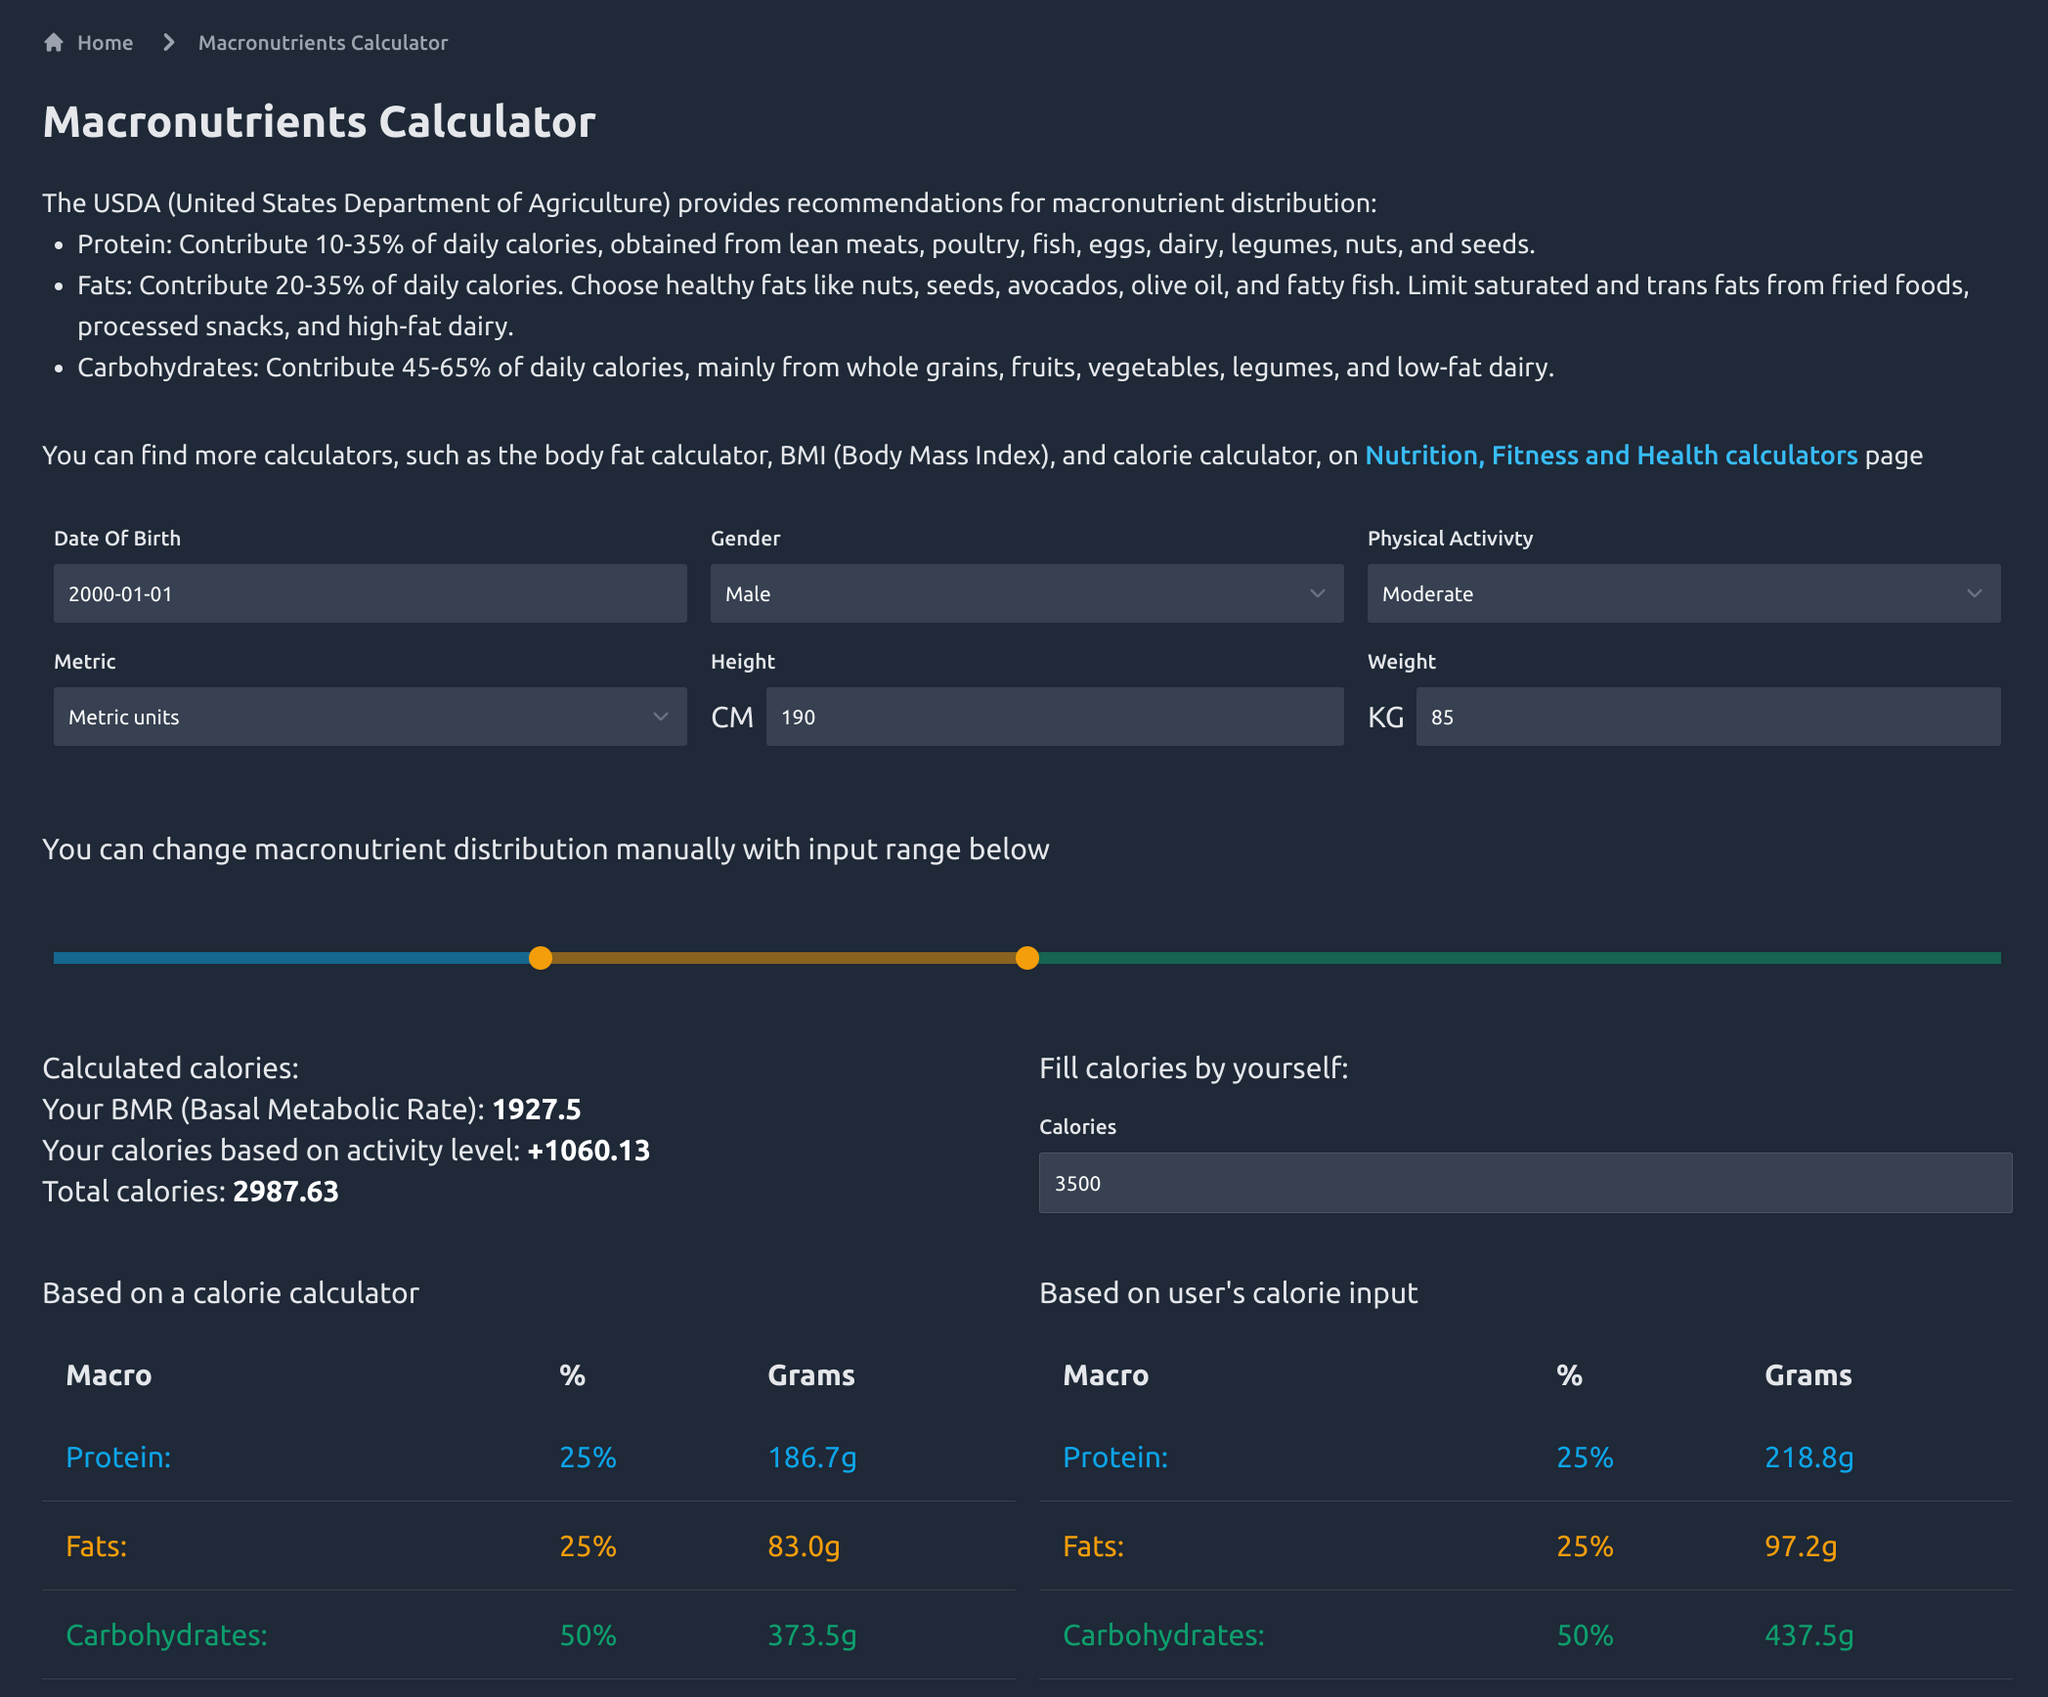Screen dimensions: 2048x1697
Task: Click the Home icon in breadcrumb
Action: click(x=54, y=42)
